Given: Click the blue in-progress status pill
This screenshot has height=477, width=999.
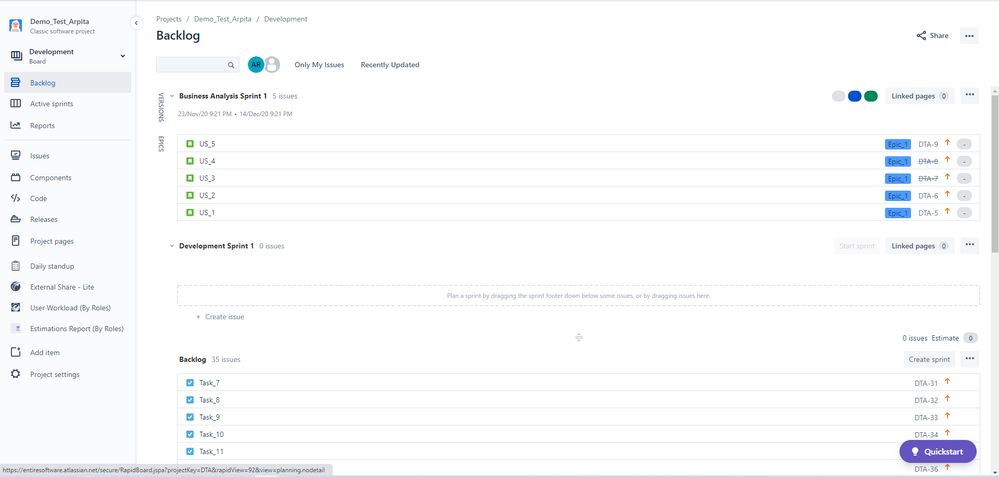Looking at the screenshot, I should point(854,96).
